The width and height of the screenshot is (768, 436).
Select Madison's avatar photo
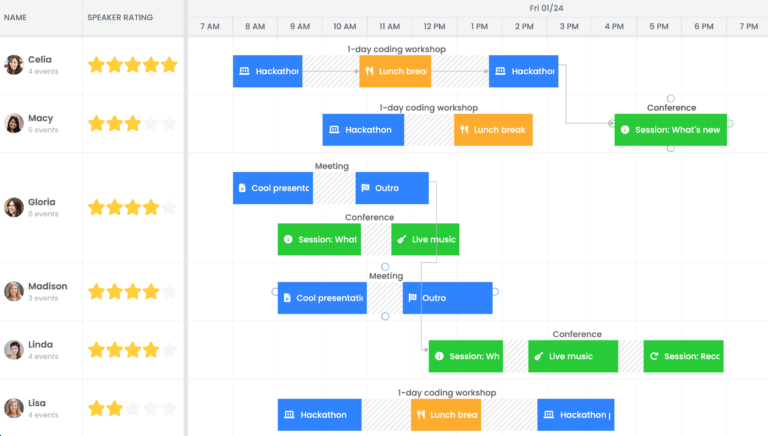click(x=14, y=291)
